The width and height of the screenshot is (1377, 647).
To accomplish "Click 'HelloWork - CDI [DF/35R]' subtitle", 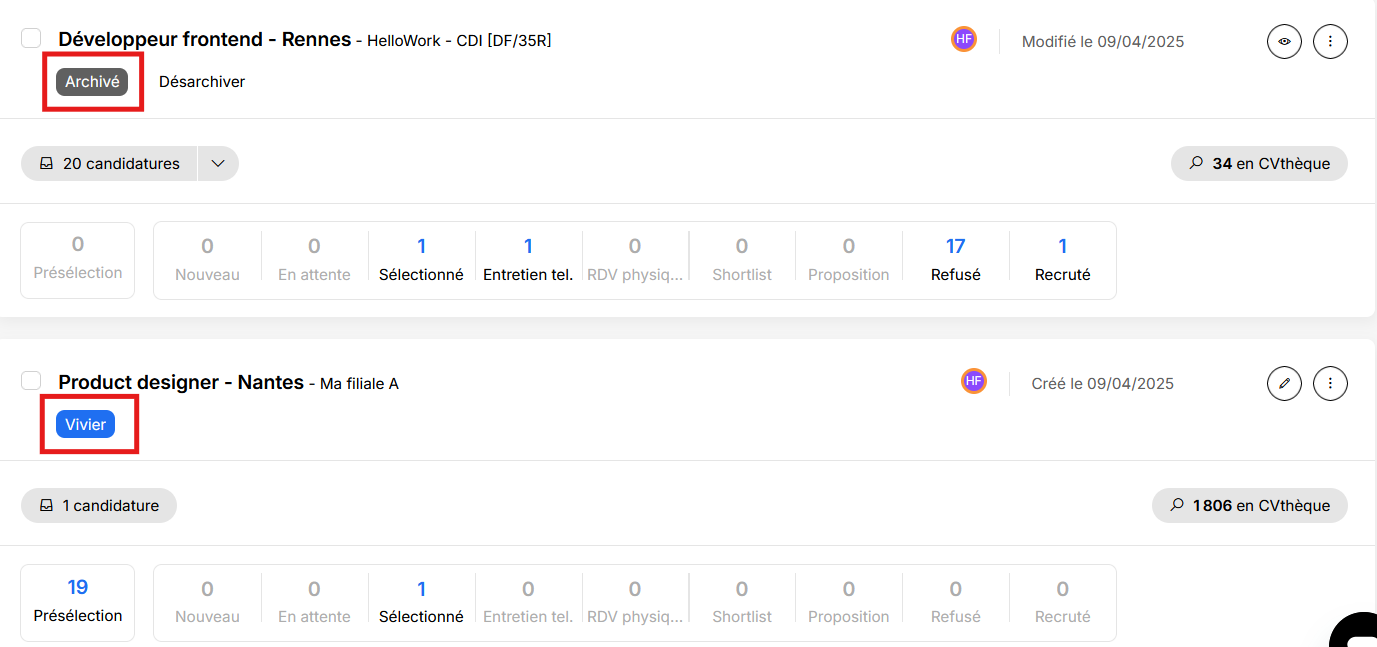I will (x=459, y=41).
